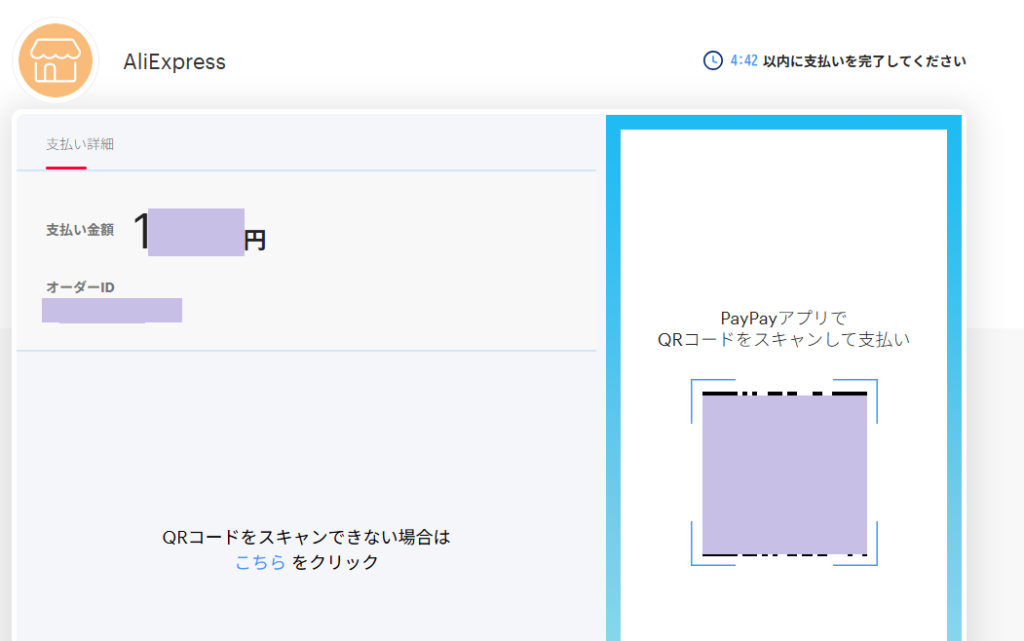This screenshot has height=641, width=1024.
Task: Click the orange AliExpress storefront icon
Action: pos(55,61)
